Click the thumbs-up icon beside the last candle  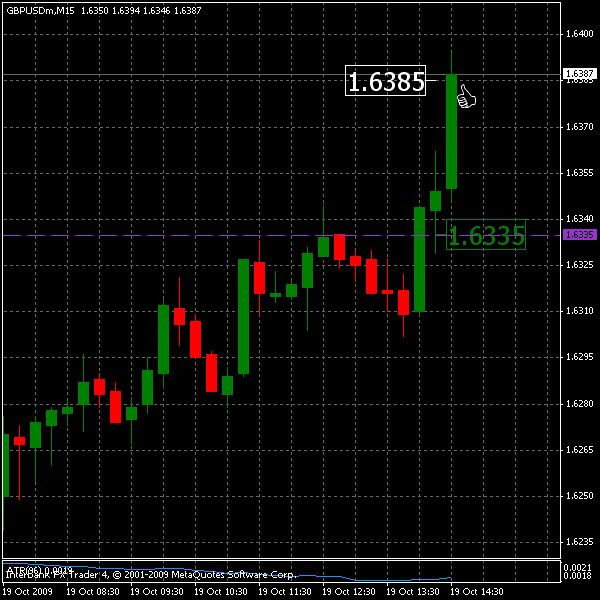(466, 96)
